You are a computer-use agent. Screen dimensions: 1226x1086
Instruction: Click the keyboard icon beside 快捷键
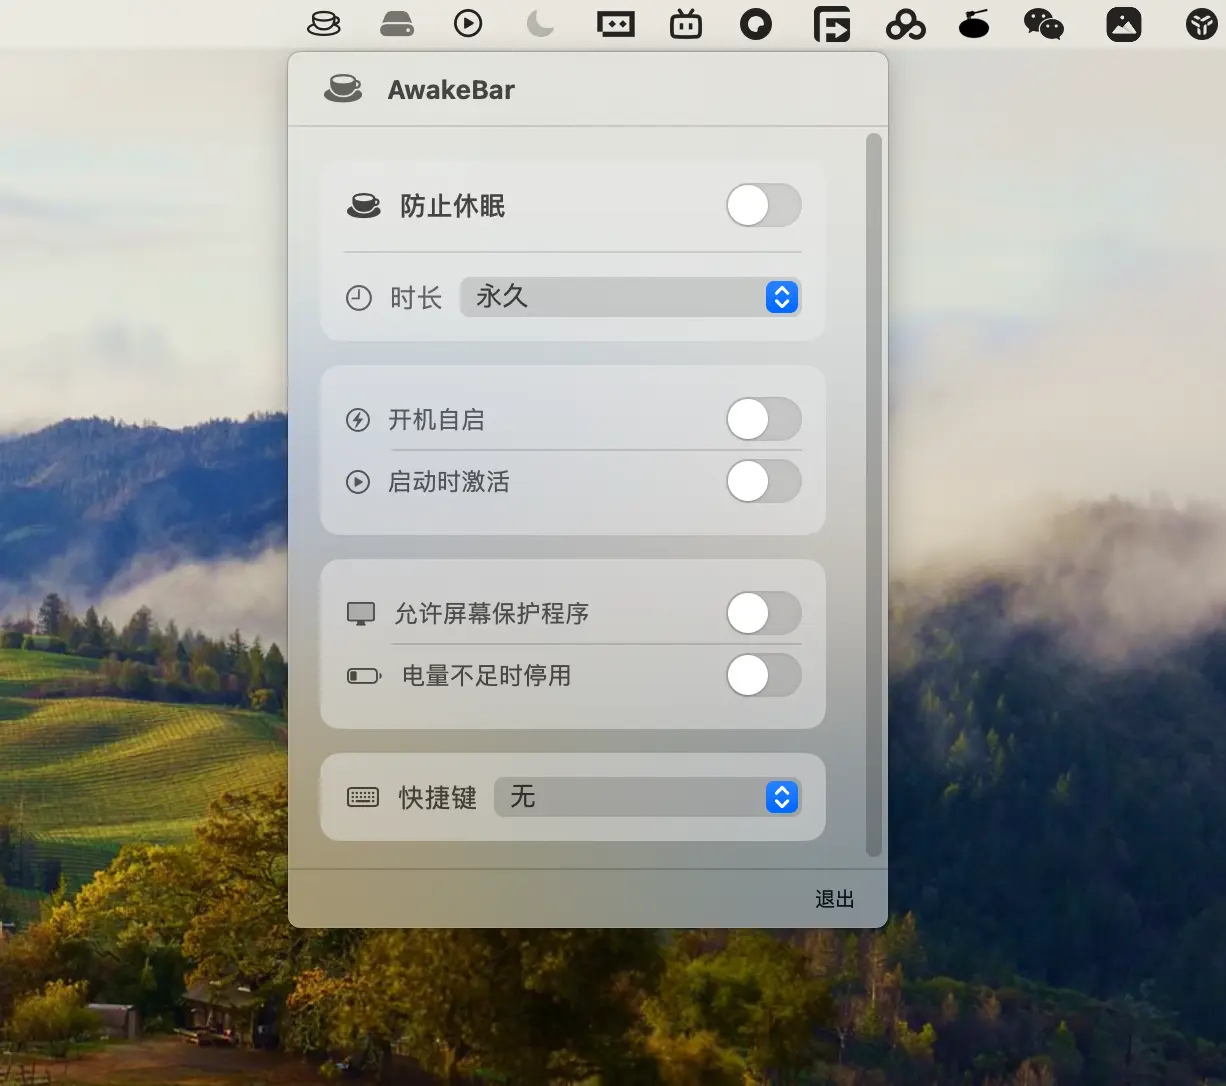click(363, 798)
